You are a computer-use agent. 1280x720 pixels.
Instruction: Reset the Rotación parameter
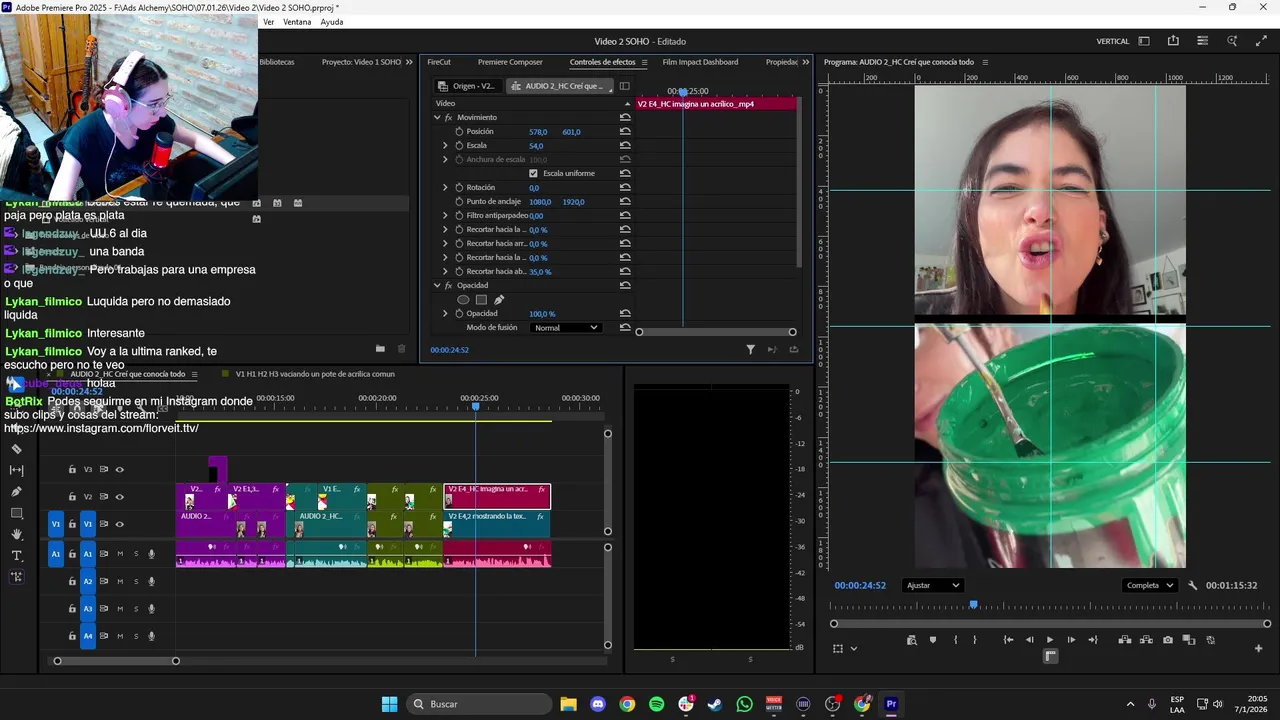click(x=625, y=187)
